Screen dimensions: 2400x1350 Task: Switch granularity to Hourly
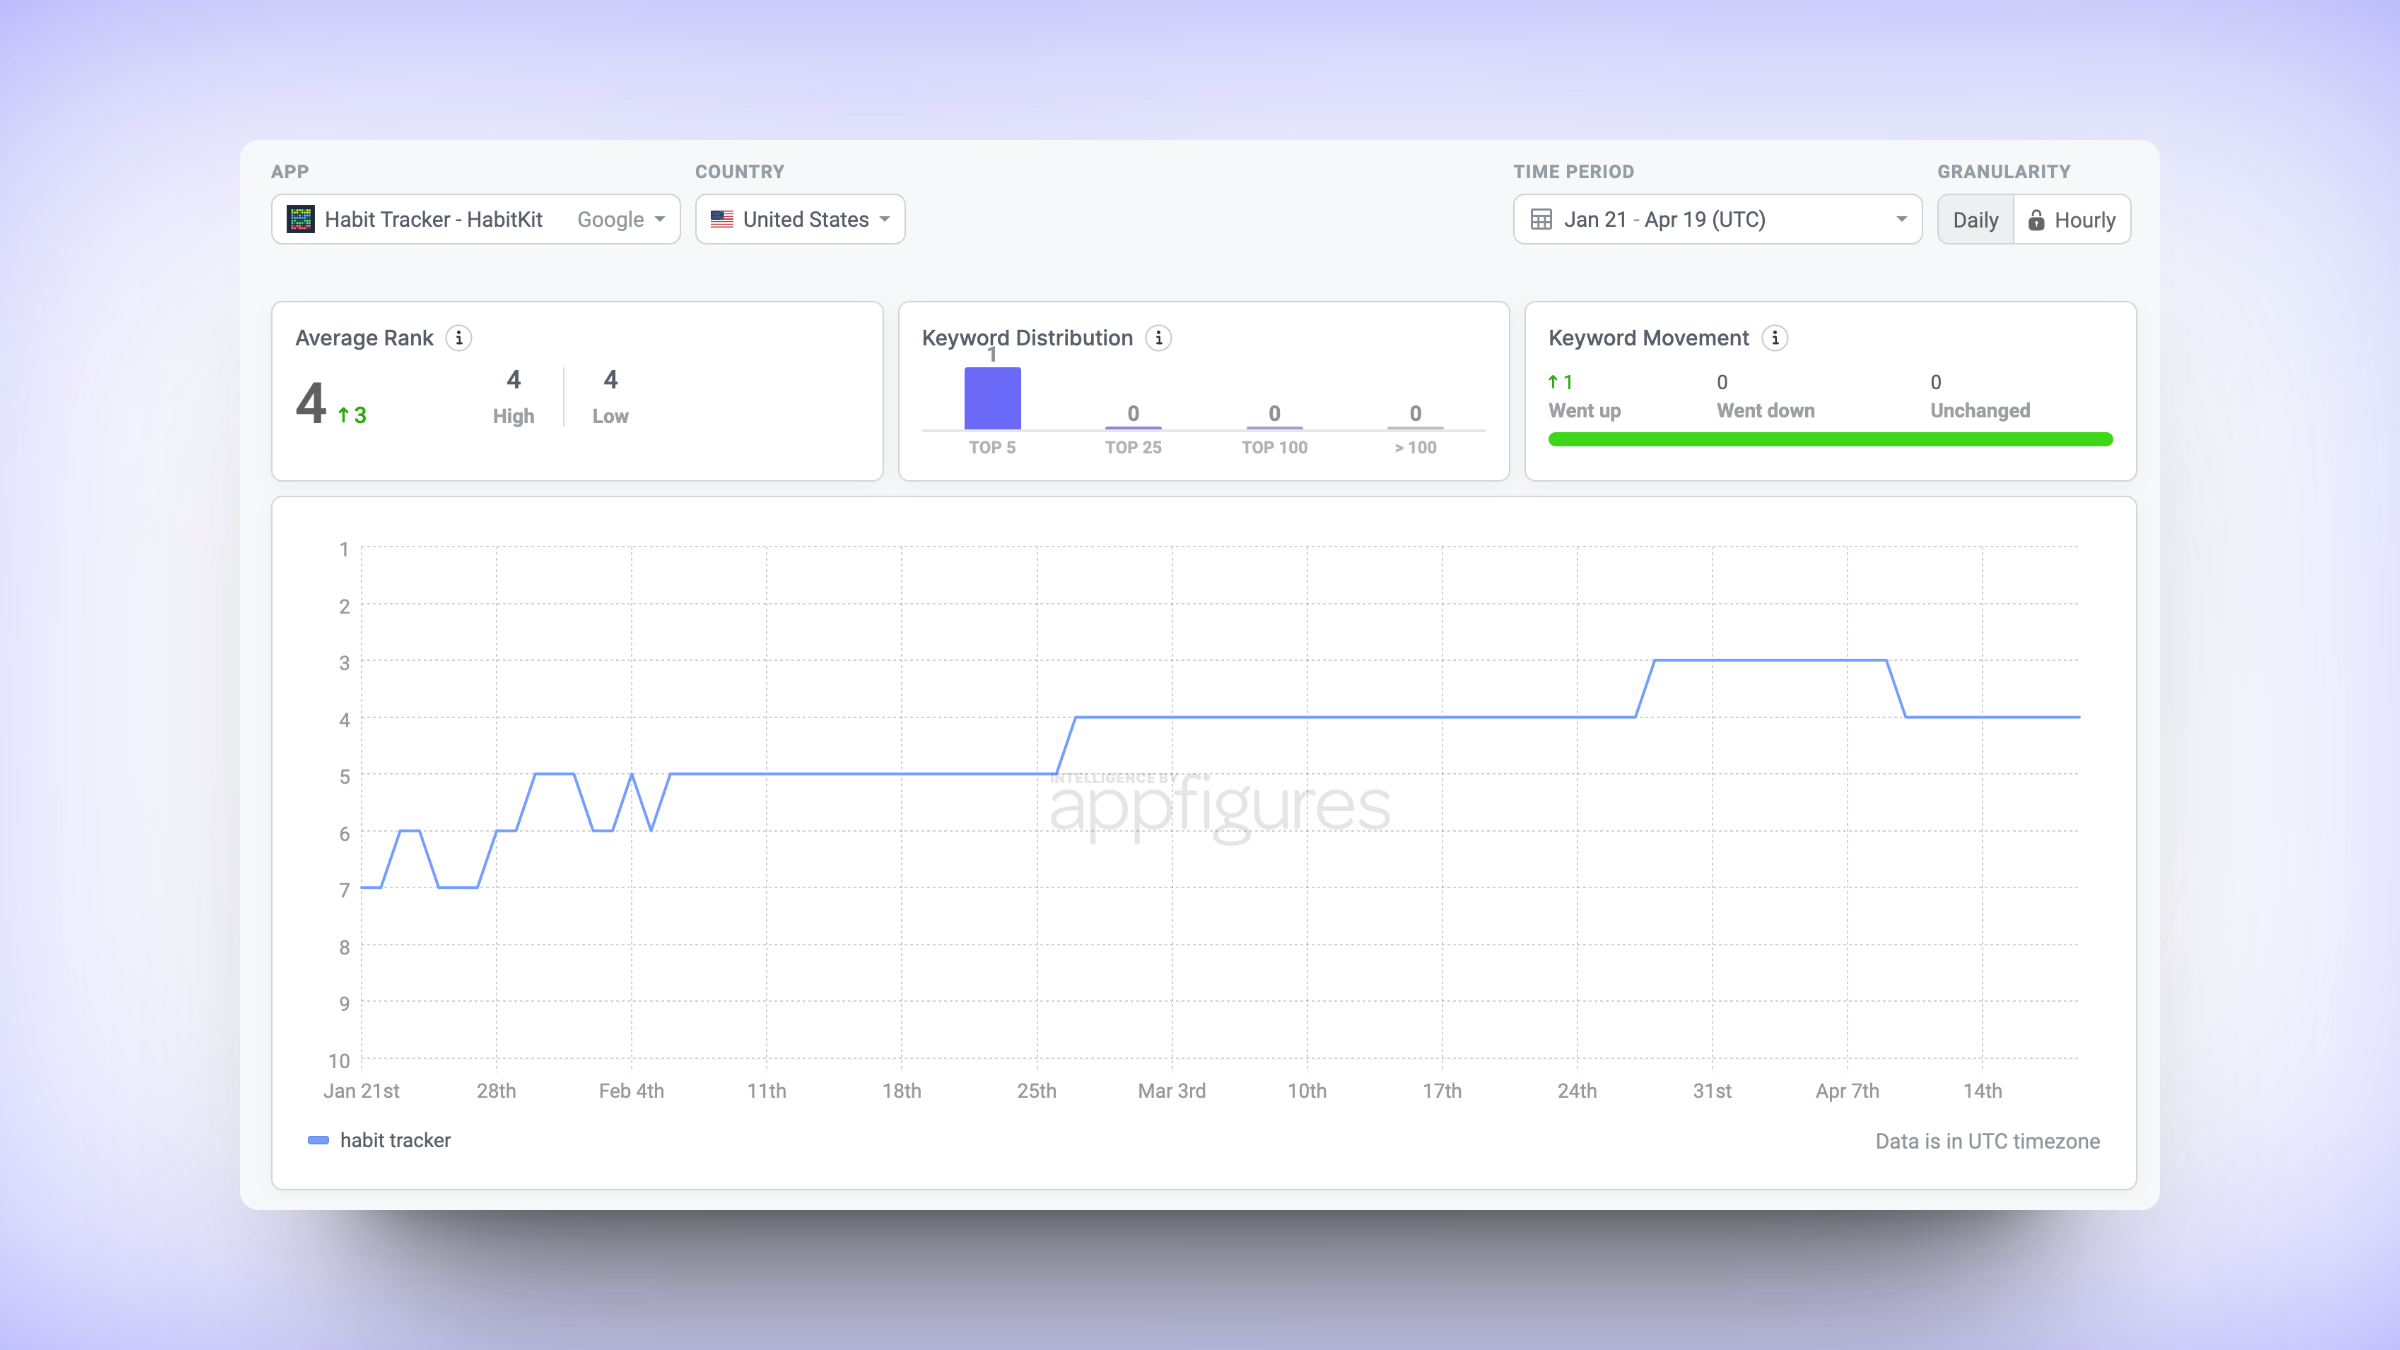click(x=2072, y=219)
